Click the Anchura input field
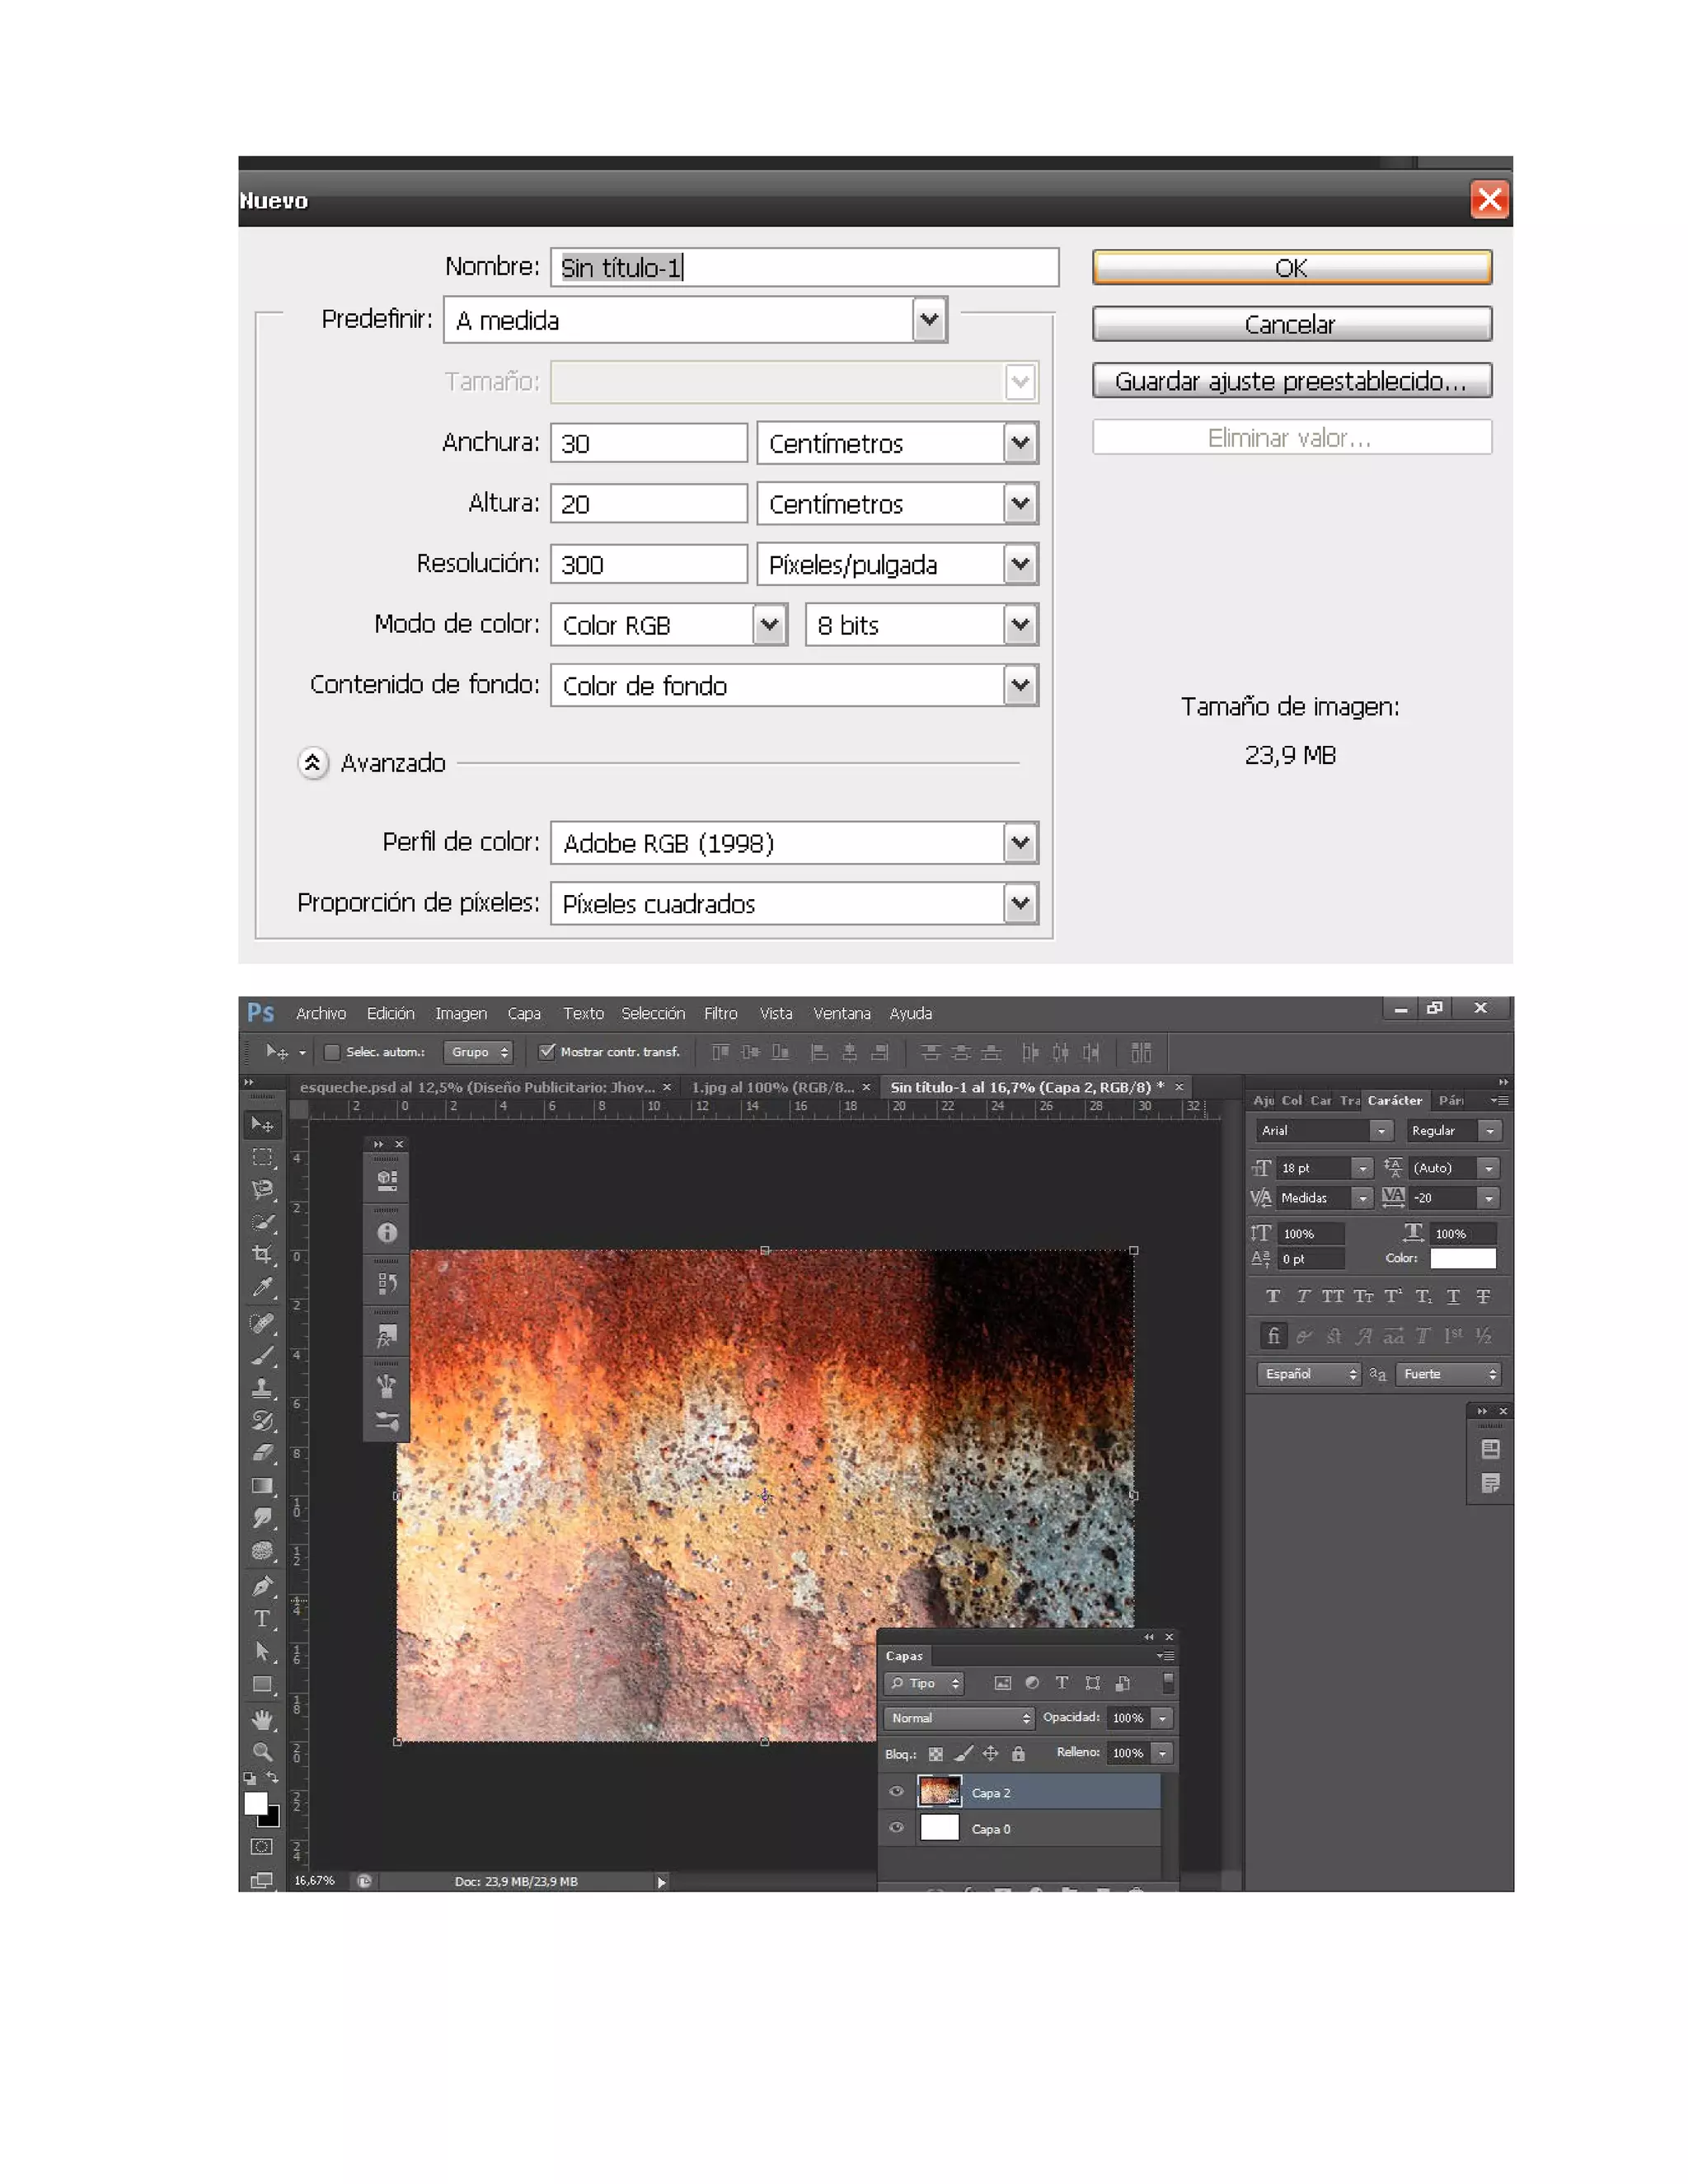This screenshot has height=2184, width=1688. [648, 443]
